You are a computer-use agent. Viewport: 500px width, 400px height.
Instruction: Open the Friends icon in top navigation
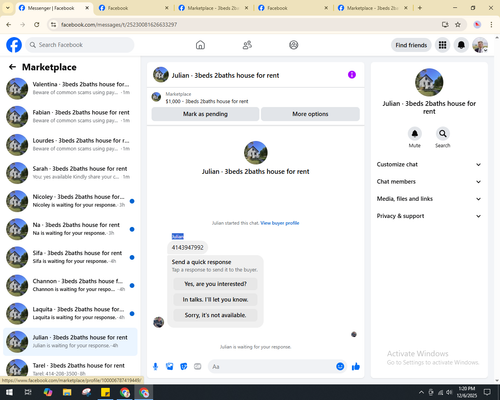pyautogui.click(x=247, y=45)
